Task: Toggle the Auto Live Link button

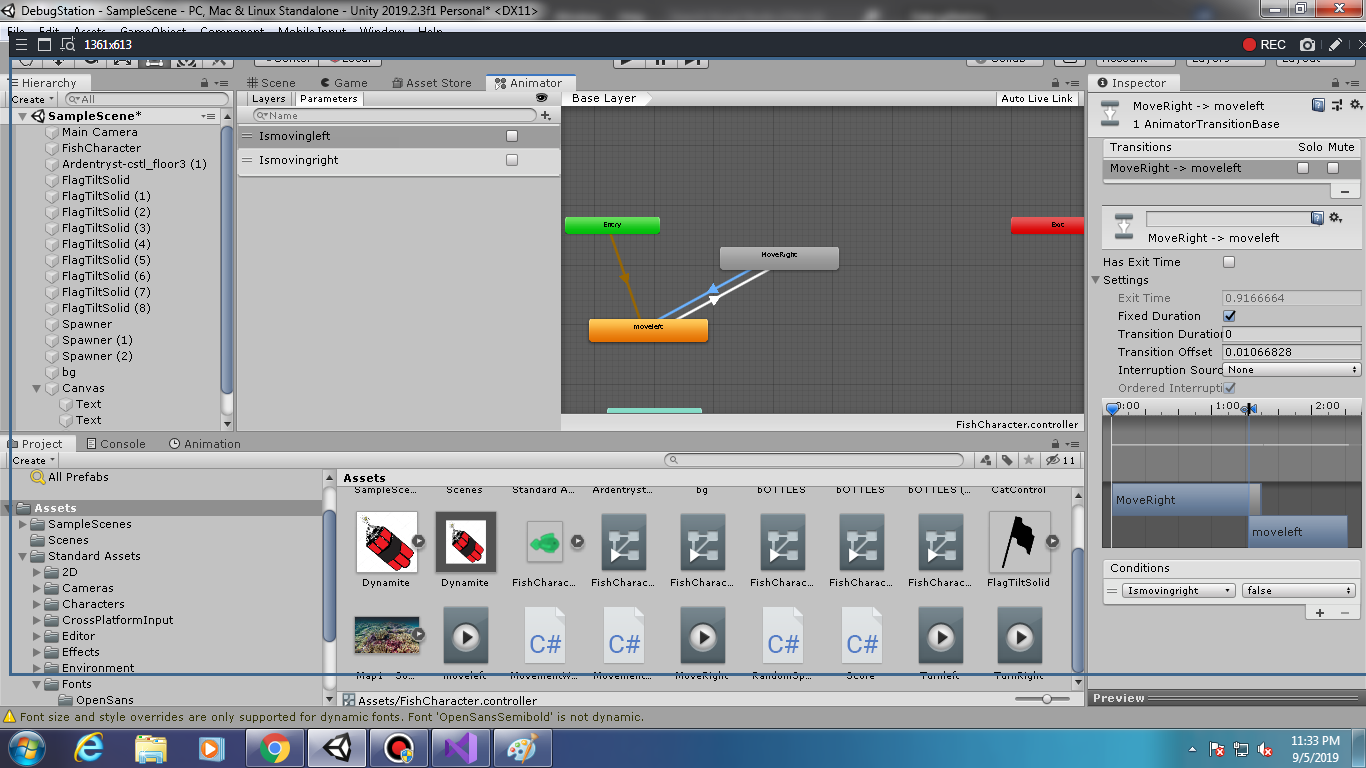Action: [1037, 99]
